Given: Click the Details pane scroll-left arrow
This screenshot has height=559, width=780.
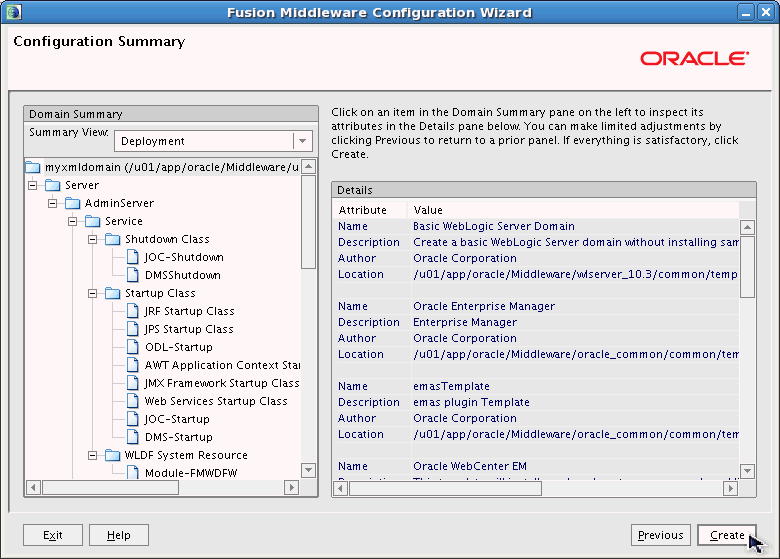Looking at the screenshot, I should pyautogui.click(x=340, y=488).
